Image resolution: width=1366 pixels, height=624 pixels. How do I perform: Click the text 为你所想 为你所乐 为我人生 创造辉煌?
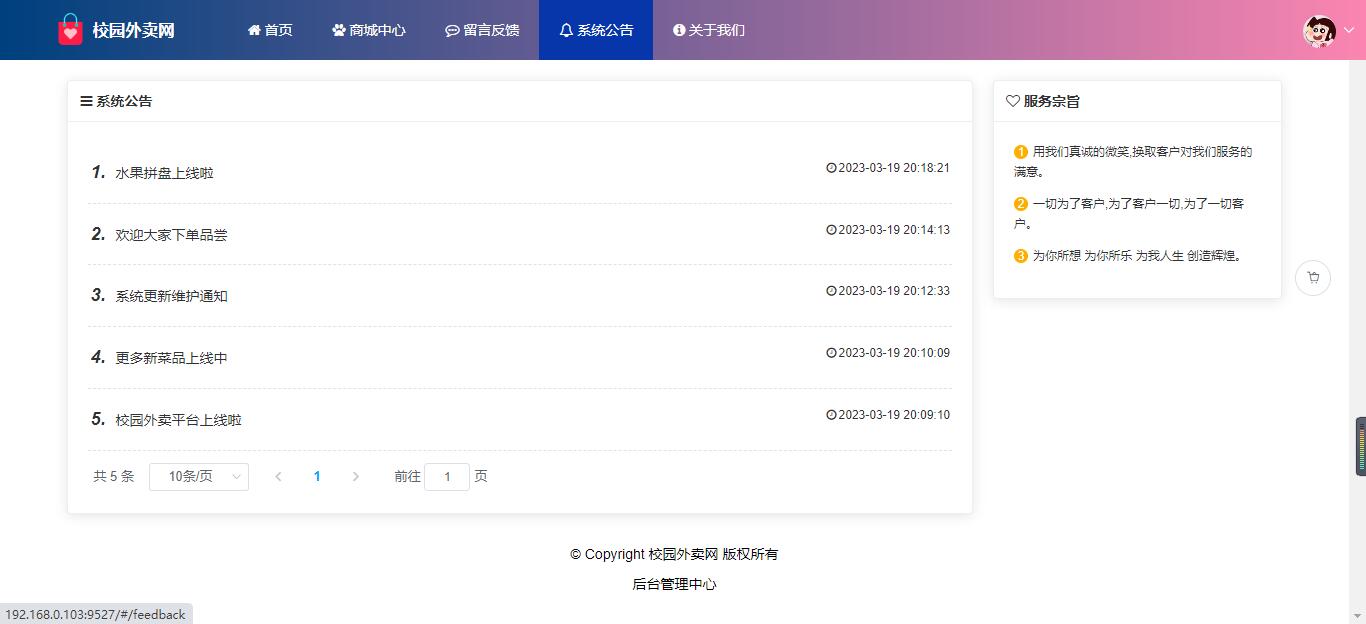pyautogui.click(x=1138, y=256)
